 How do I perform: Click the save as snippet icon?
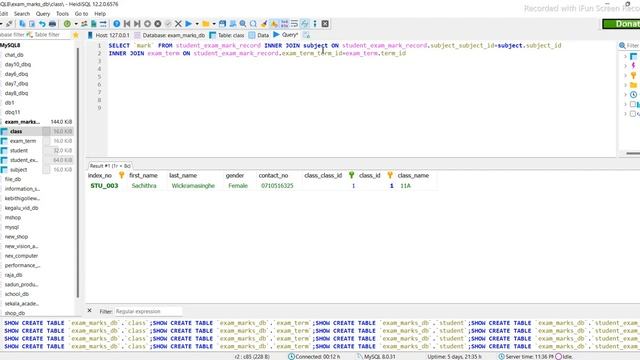pos(233,24)
